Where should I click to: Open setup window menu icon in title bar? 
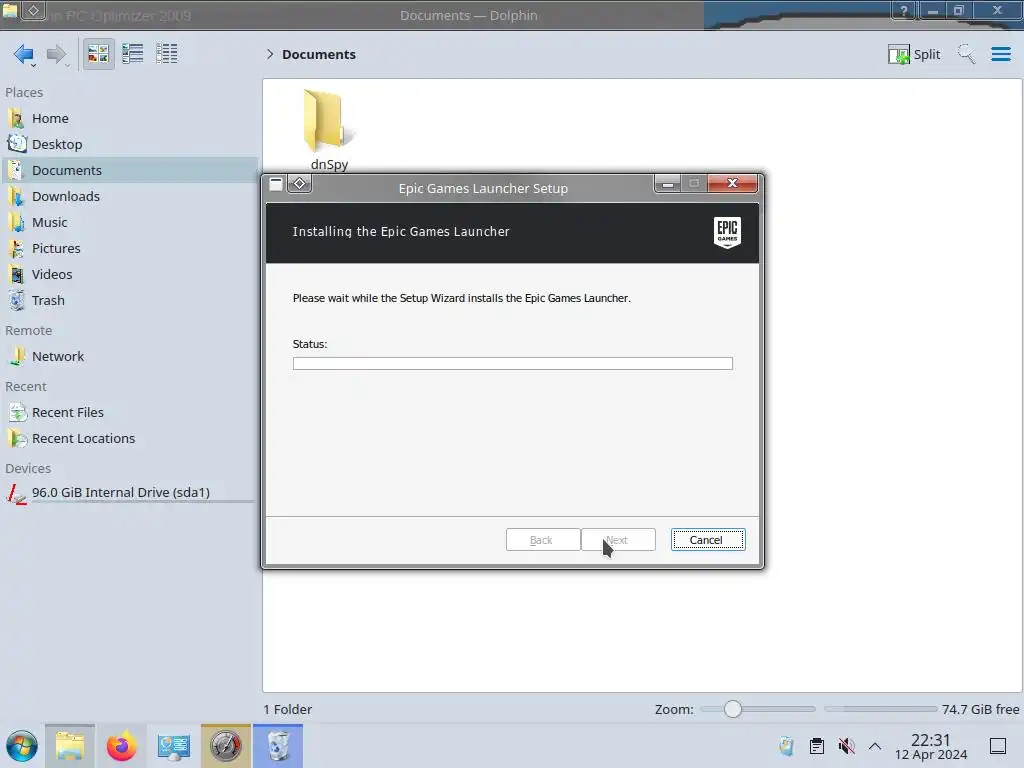pyautogui.click(x=276, y=184)
